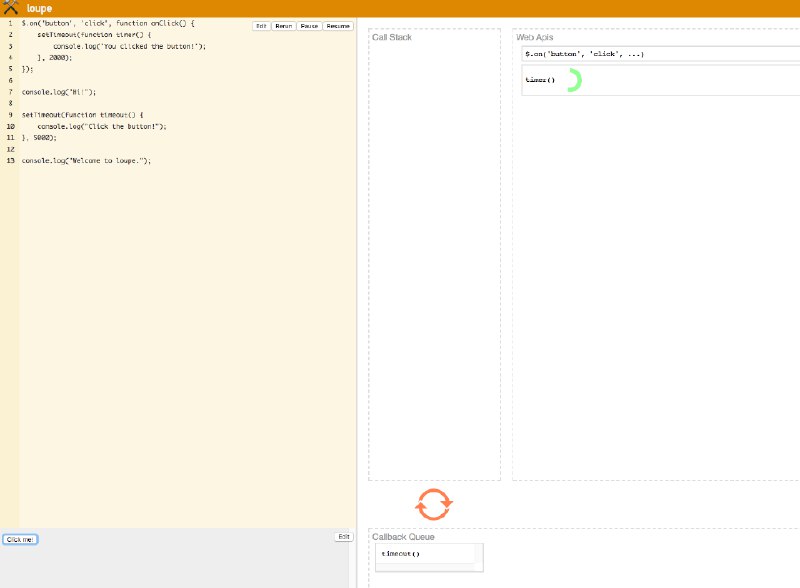This screenshot has height=588, width=800.
Task: Click the orange event loop arrows icon
Action: point(434,504)
